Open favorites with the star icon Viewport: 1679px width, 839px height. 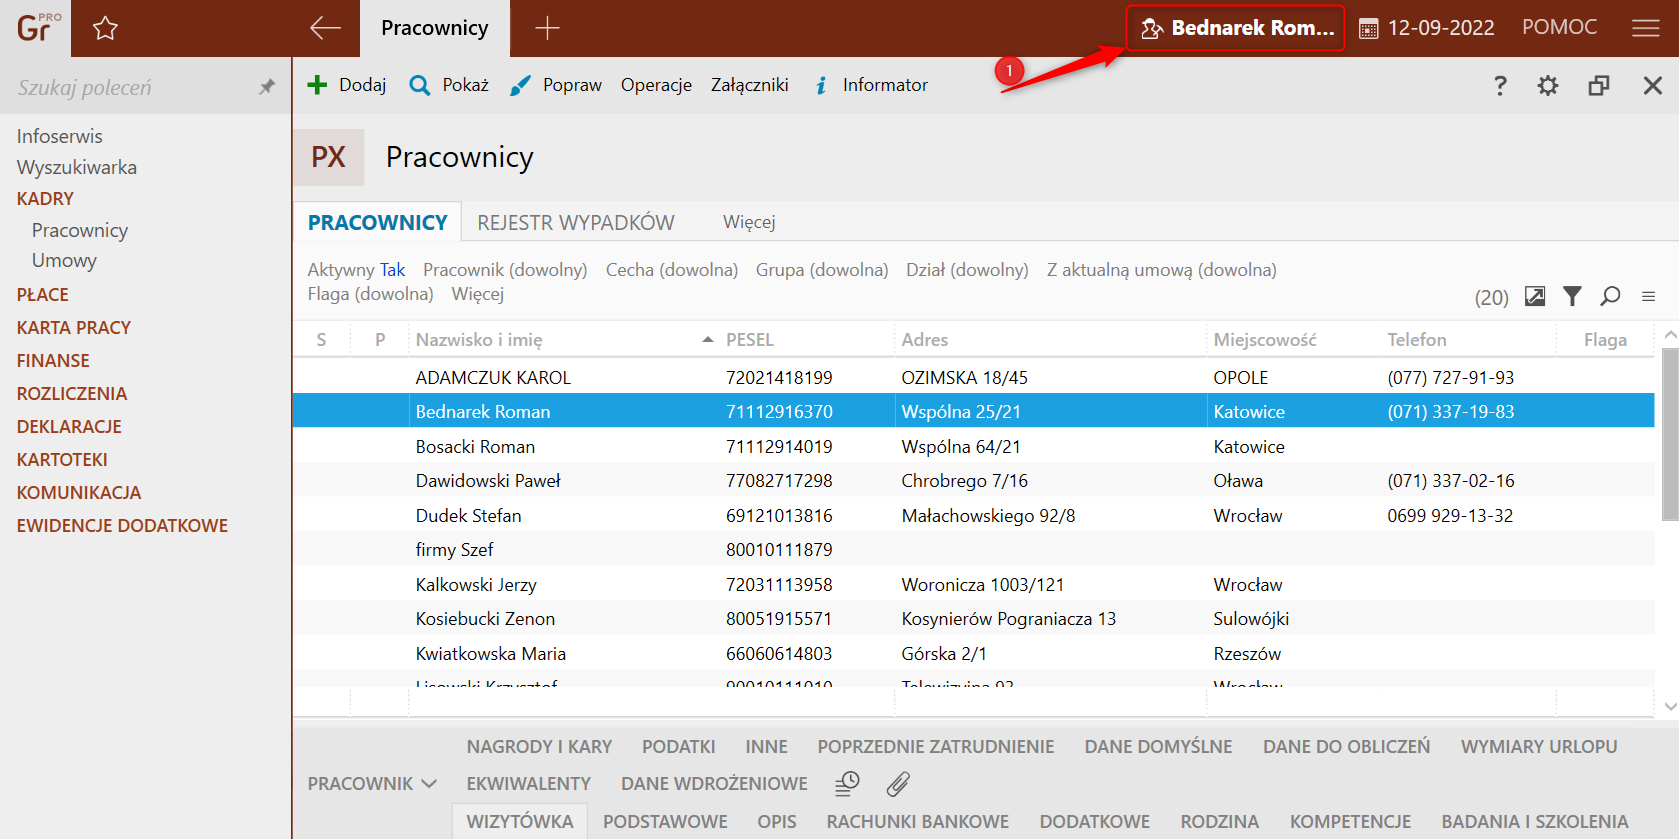[x=105, y=28]
